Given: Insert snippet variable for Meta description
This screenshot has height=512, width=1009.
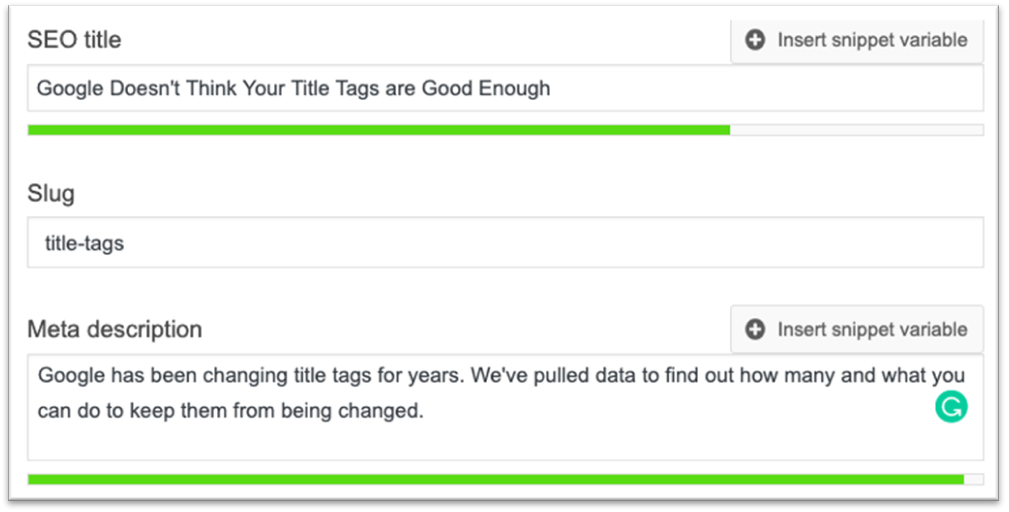Looking at the screenshot, I should [x=856, y=329].
